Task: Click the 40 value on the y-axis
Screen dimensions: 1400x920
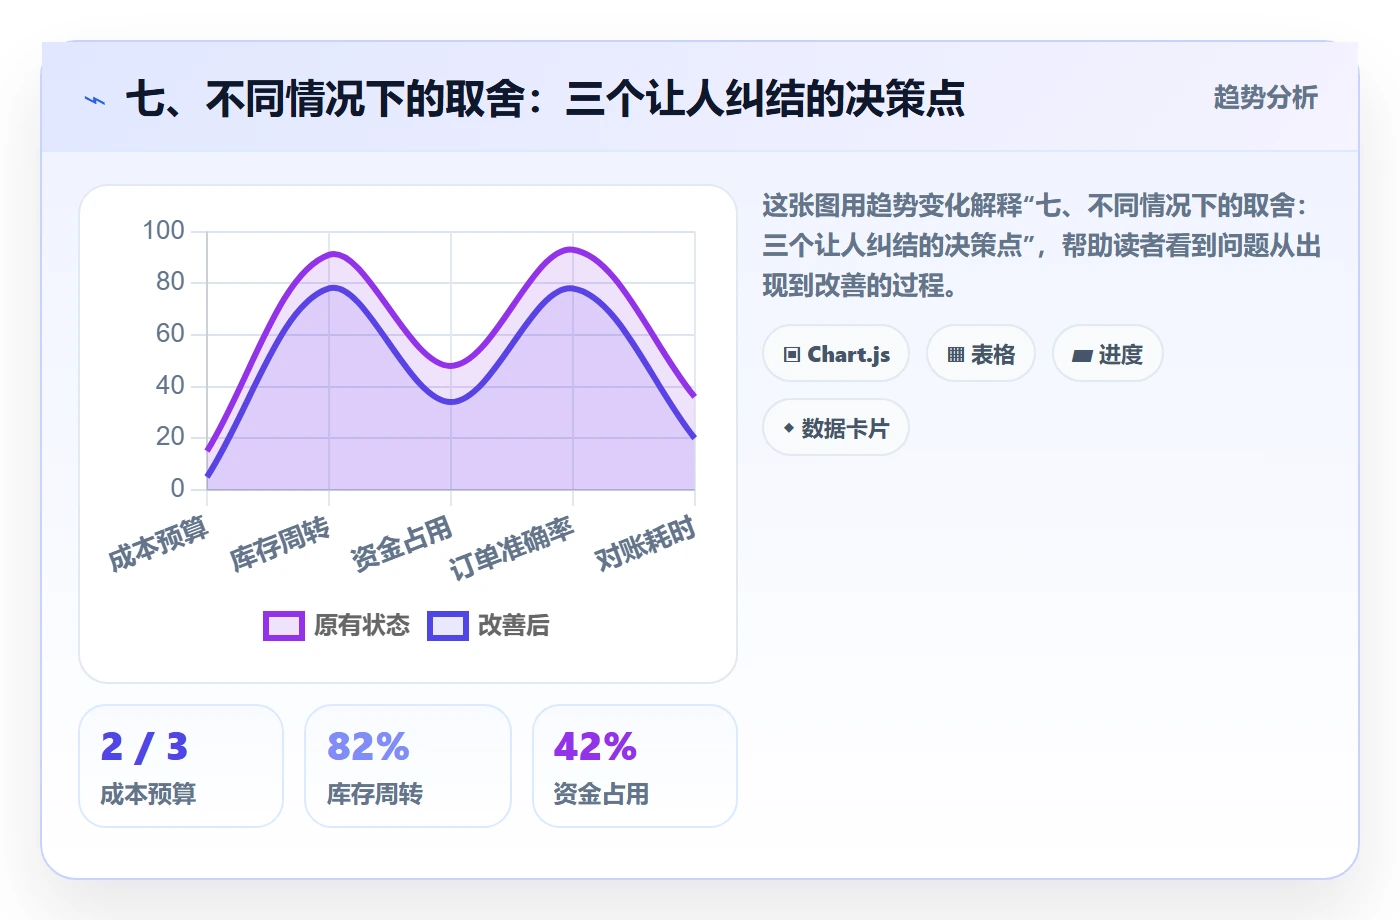Action: [x=171, y=386]
